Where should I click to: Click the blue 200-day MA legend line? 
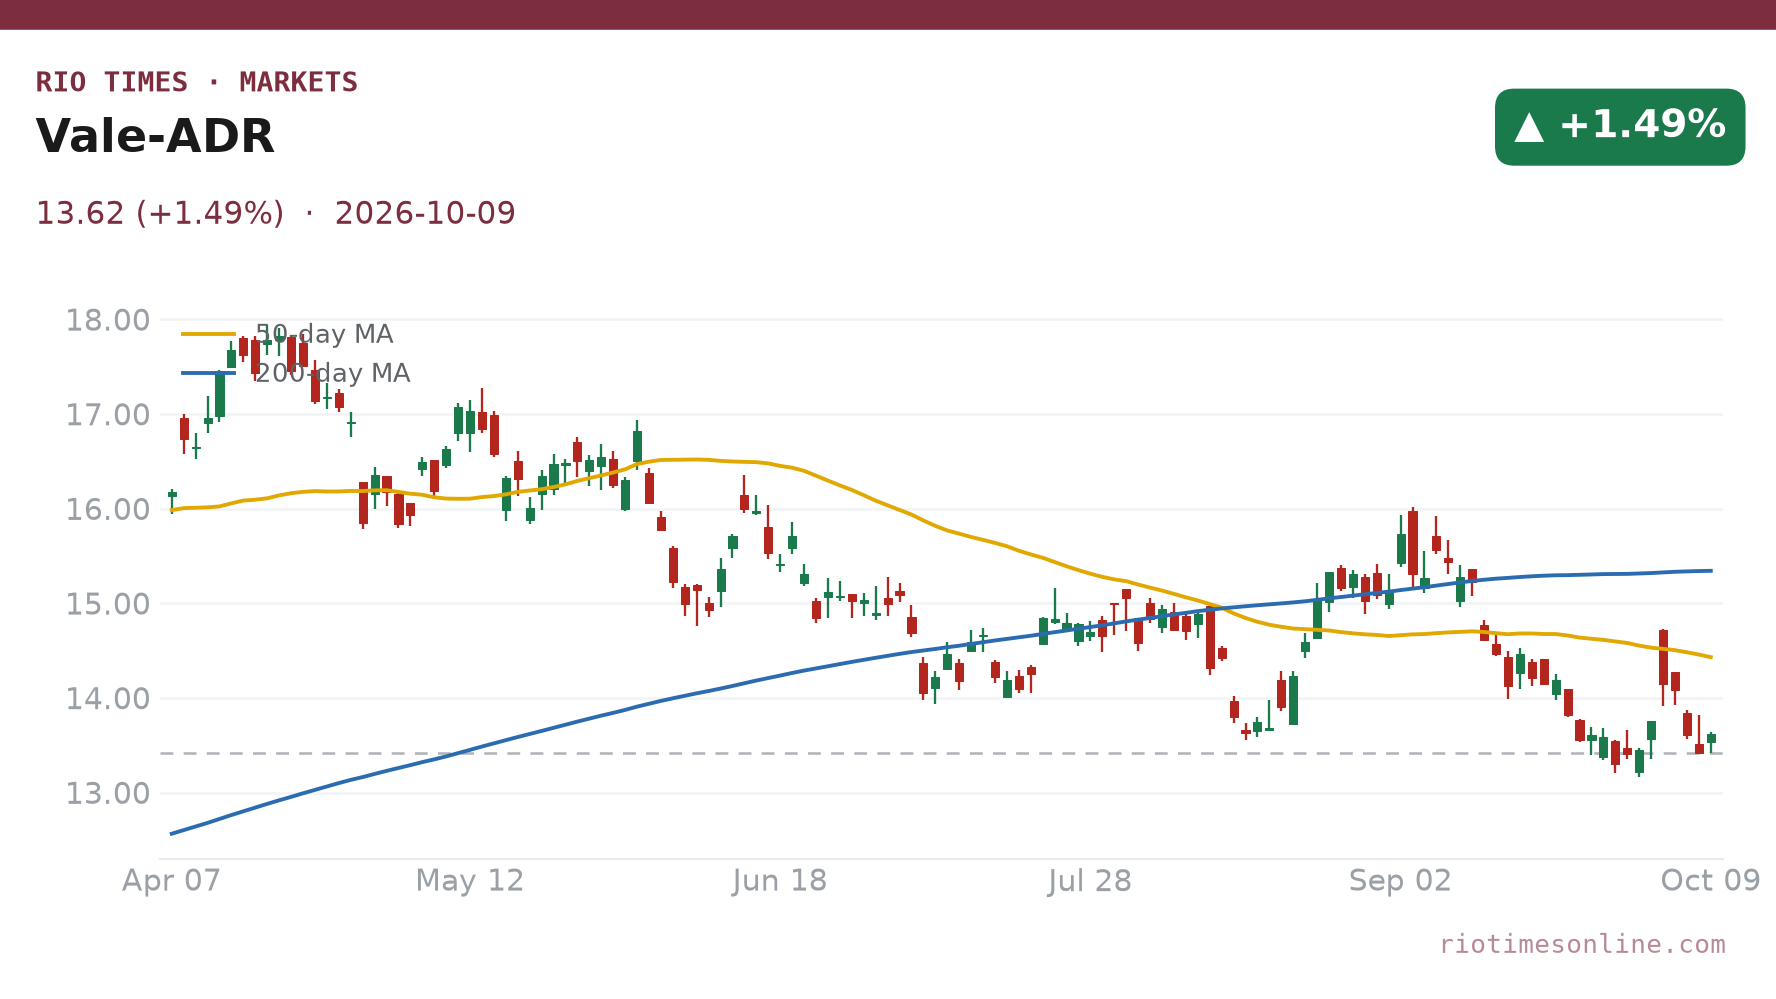(x=208, y=373)
